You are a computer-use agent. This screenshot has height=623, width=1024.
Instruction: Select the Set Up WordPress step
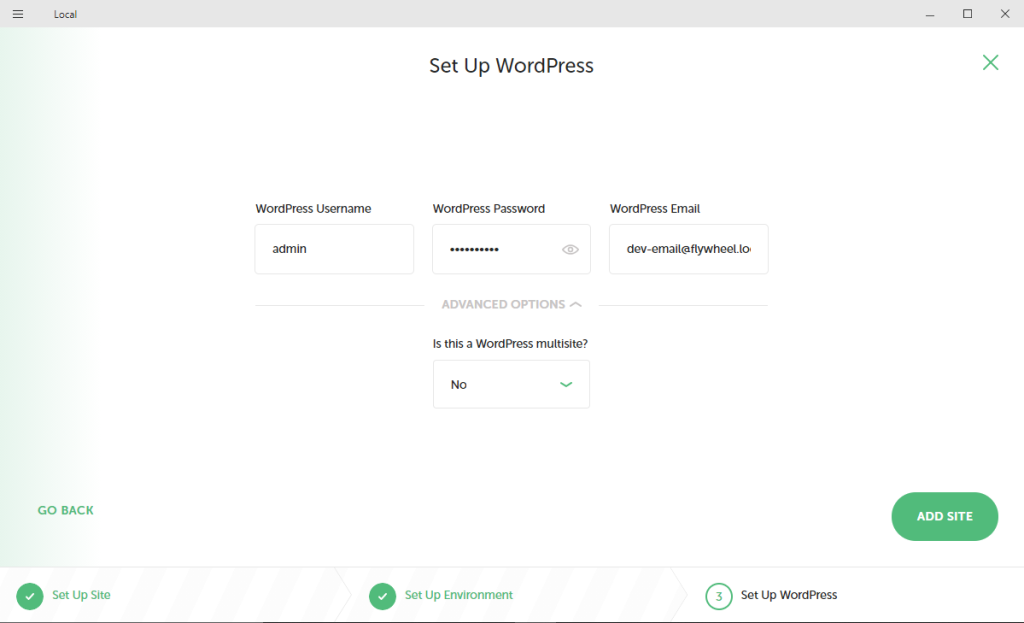tap(788, 595)
